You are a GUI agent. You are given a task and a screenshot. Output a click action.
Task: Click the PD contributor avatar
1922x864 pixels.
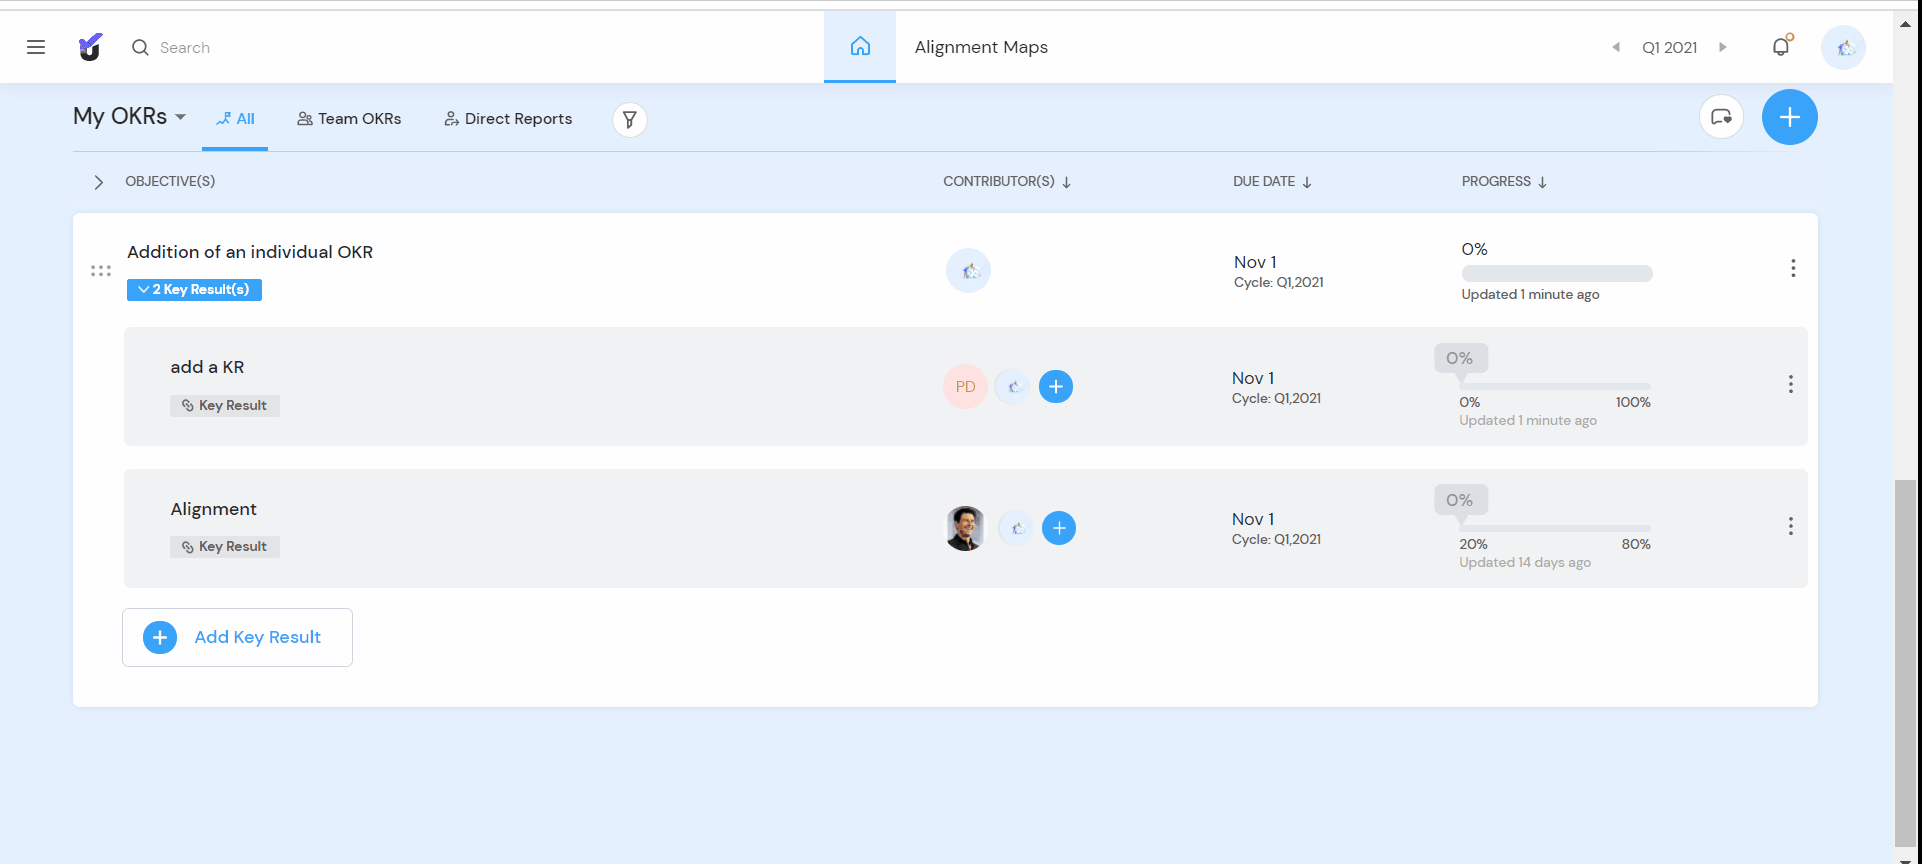tap(965, 386)
